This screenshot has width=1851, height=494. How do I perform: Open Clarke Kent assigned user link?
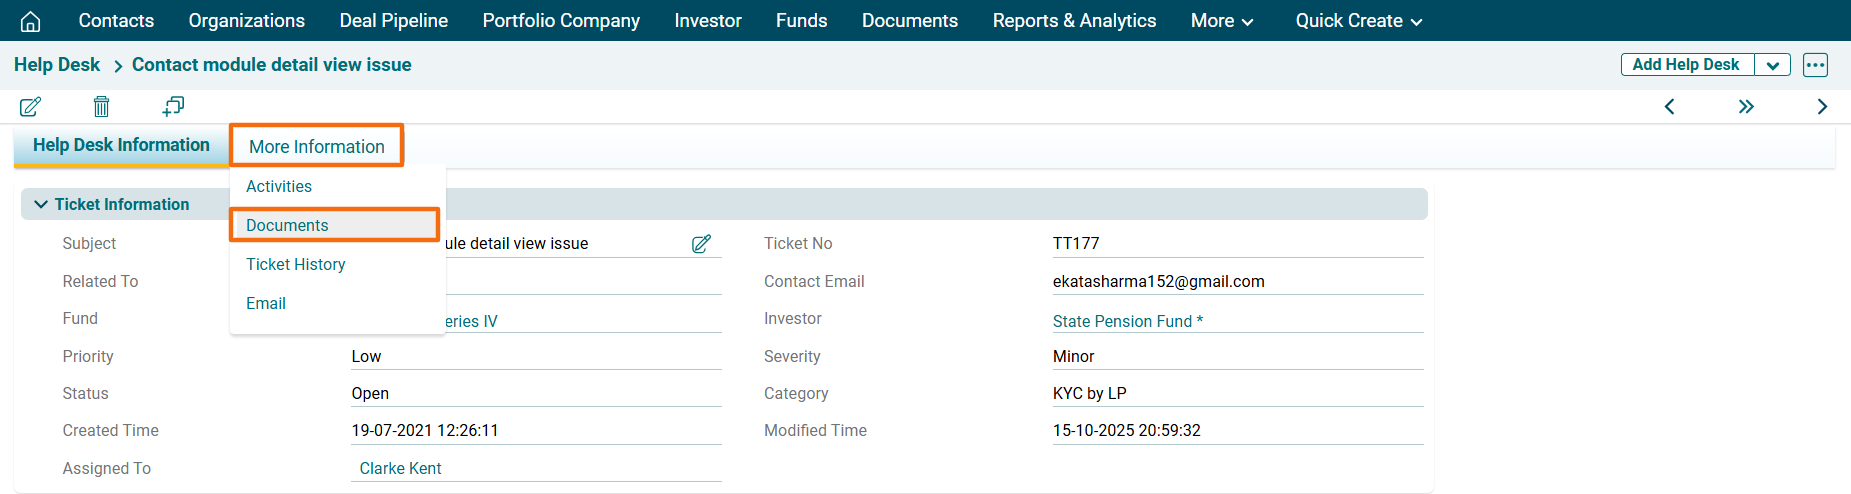tap(400, 468)
